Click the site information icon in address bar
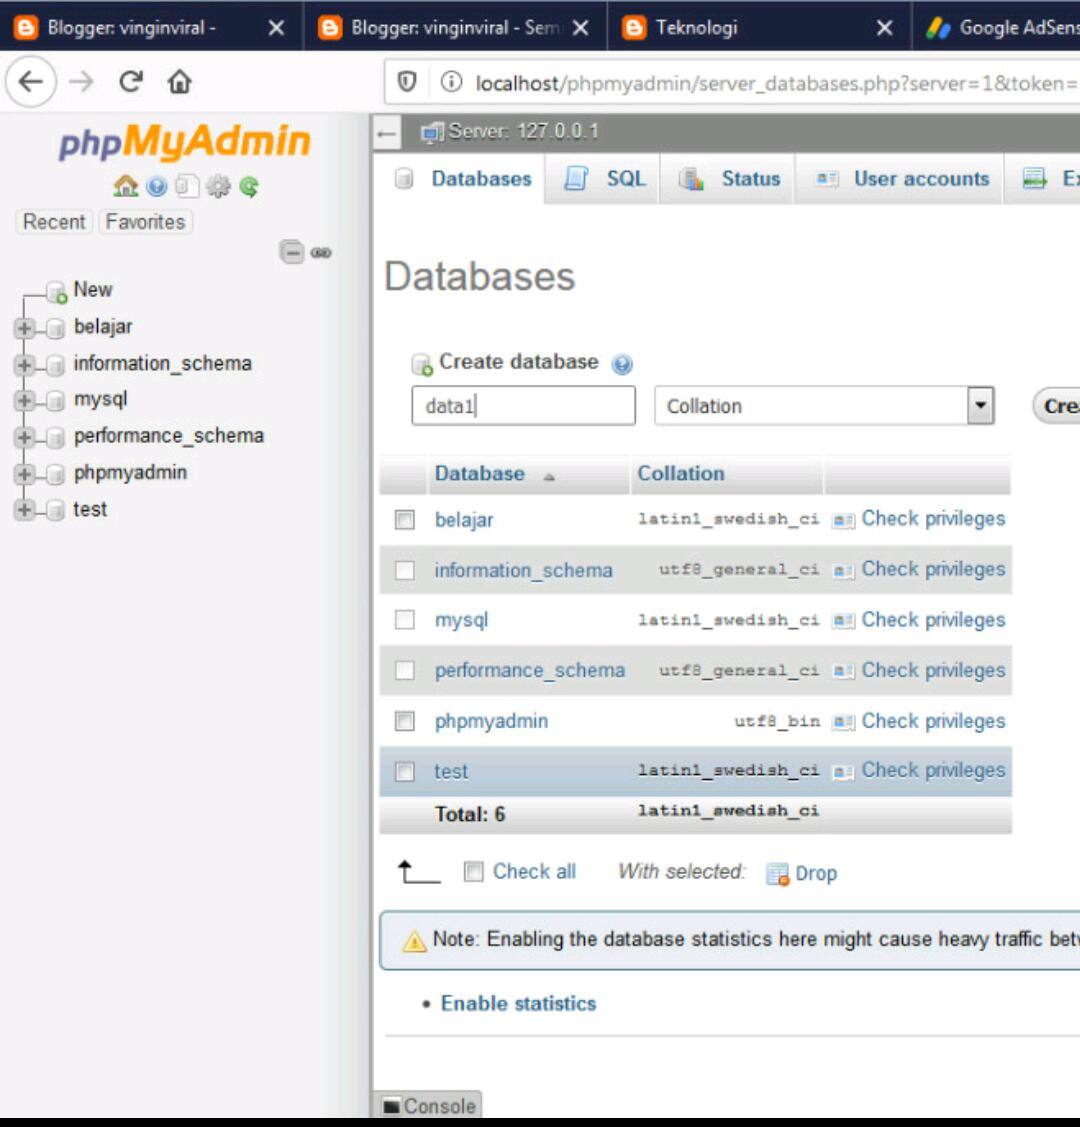 451,82
